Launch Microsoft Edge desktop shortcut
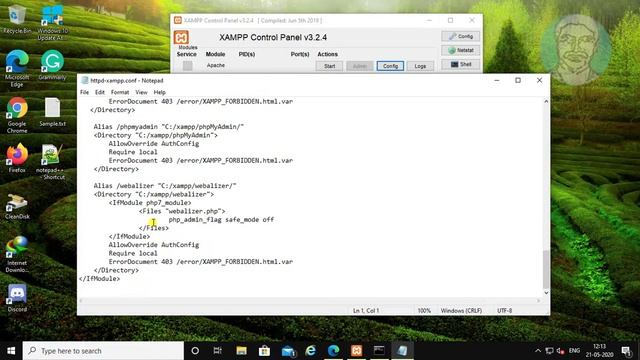Screen dimensions: 640x360 coord(17,68)
